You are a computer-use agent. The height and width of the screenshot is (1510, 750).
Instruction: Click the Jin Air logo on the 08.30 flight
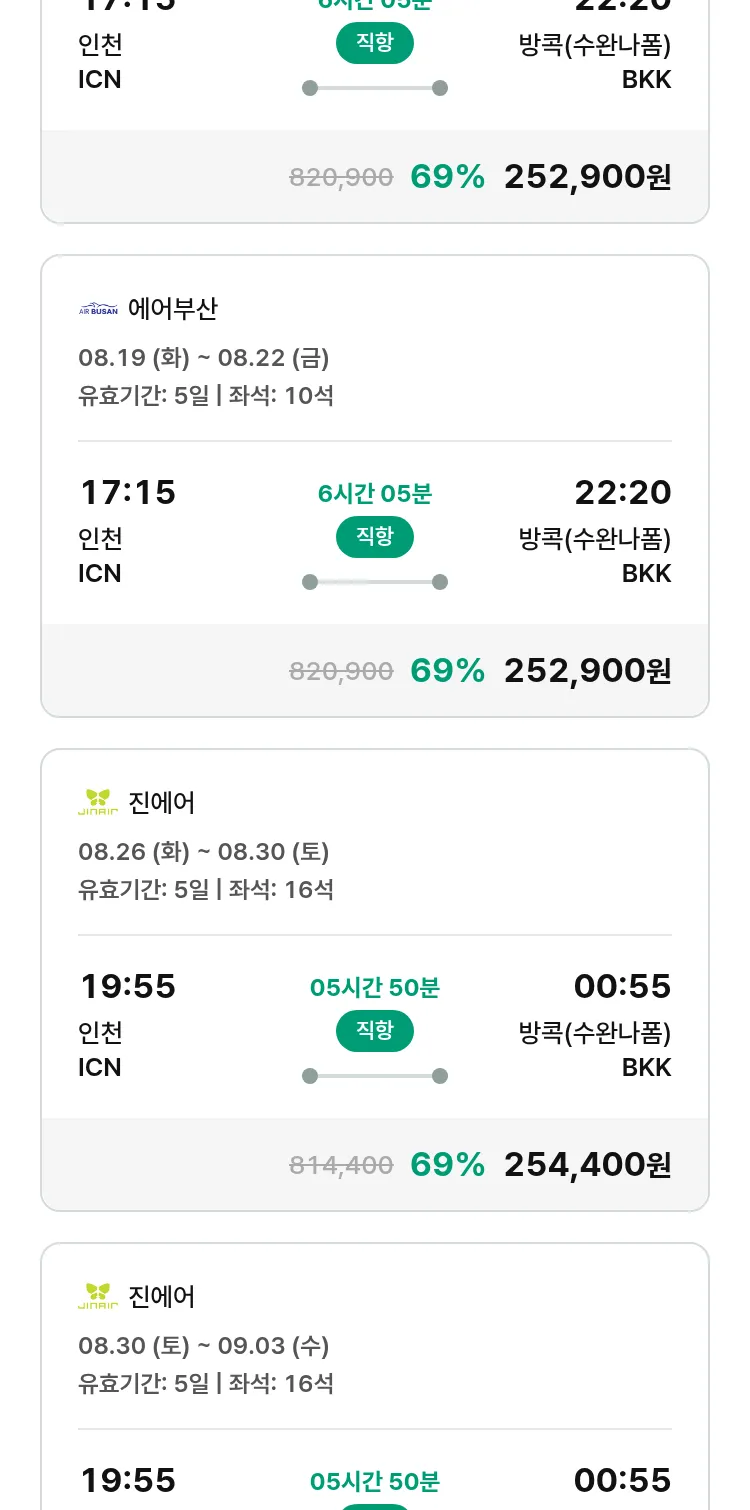pyautogui.click(x=98, y=1296)
